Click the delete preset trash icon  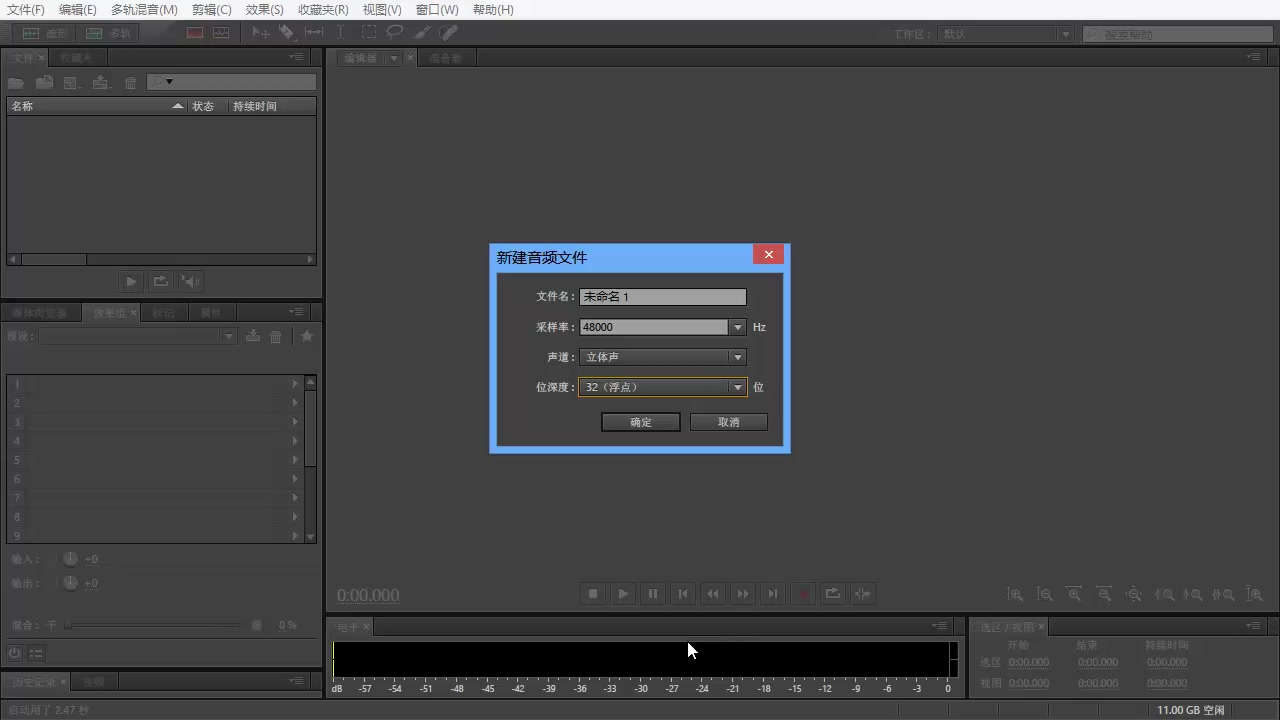click(x=276, y=337)
